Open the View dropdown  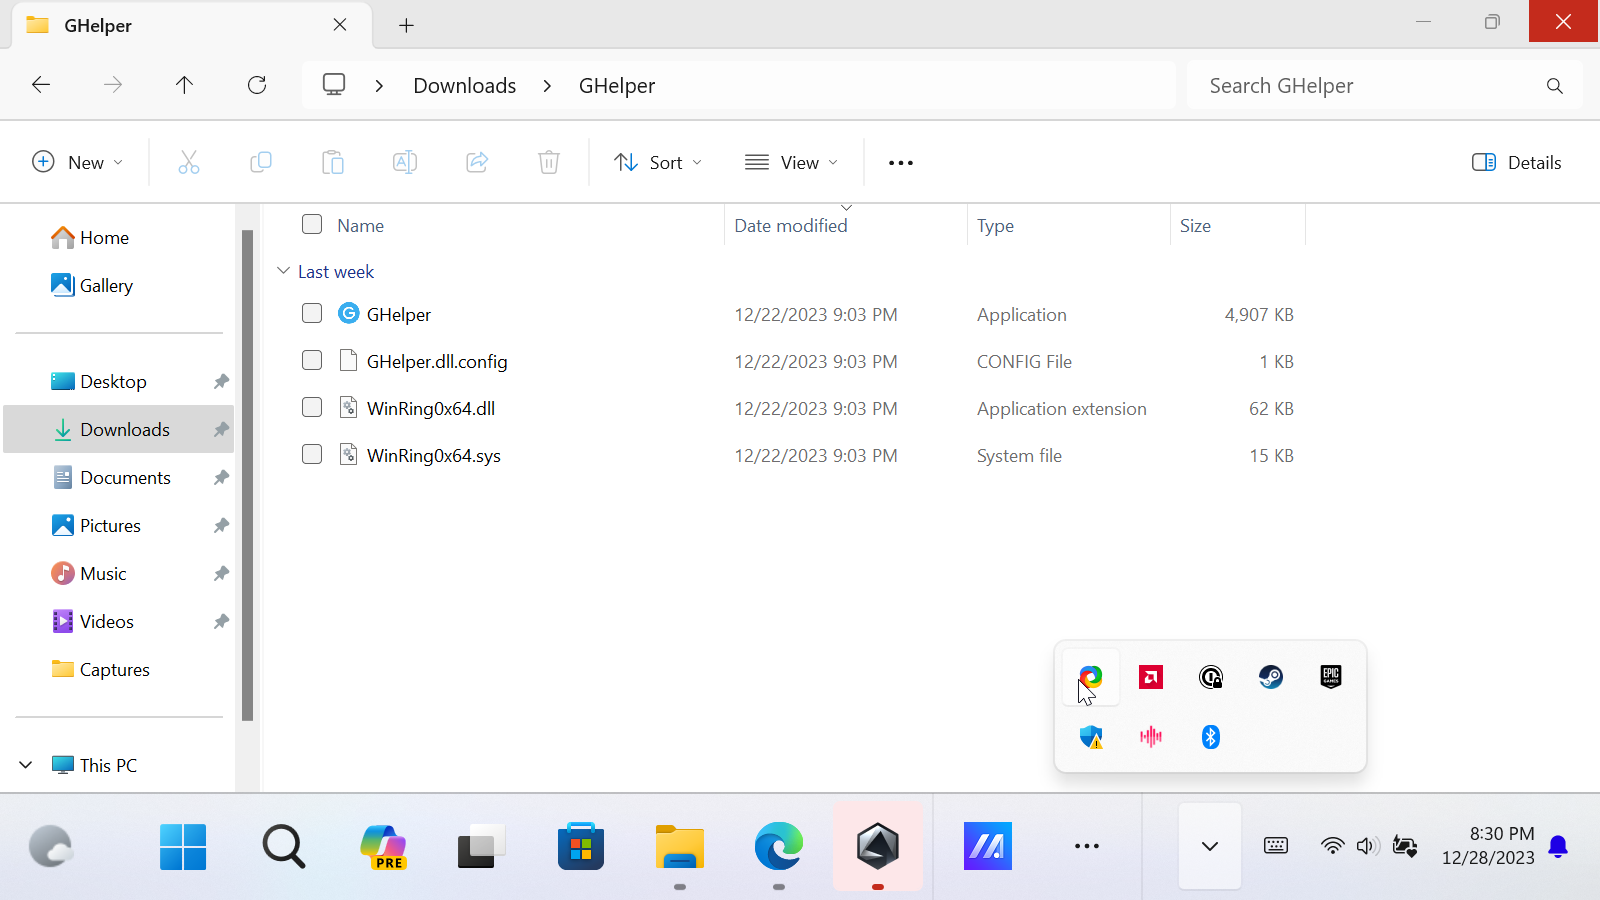(x=792, y=162)
